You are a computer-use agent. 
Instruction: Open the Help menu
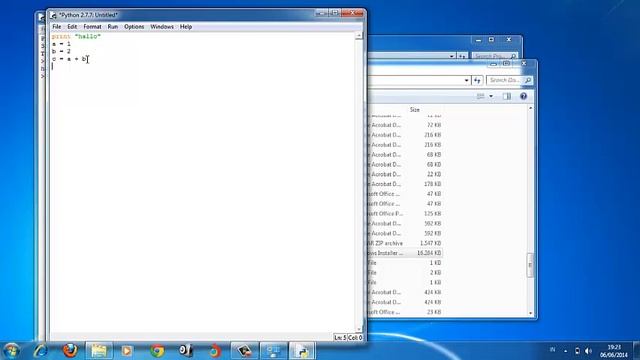[x=186, y=27]
